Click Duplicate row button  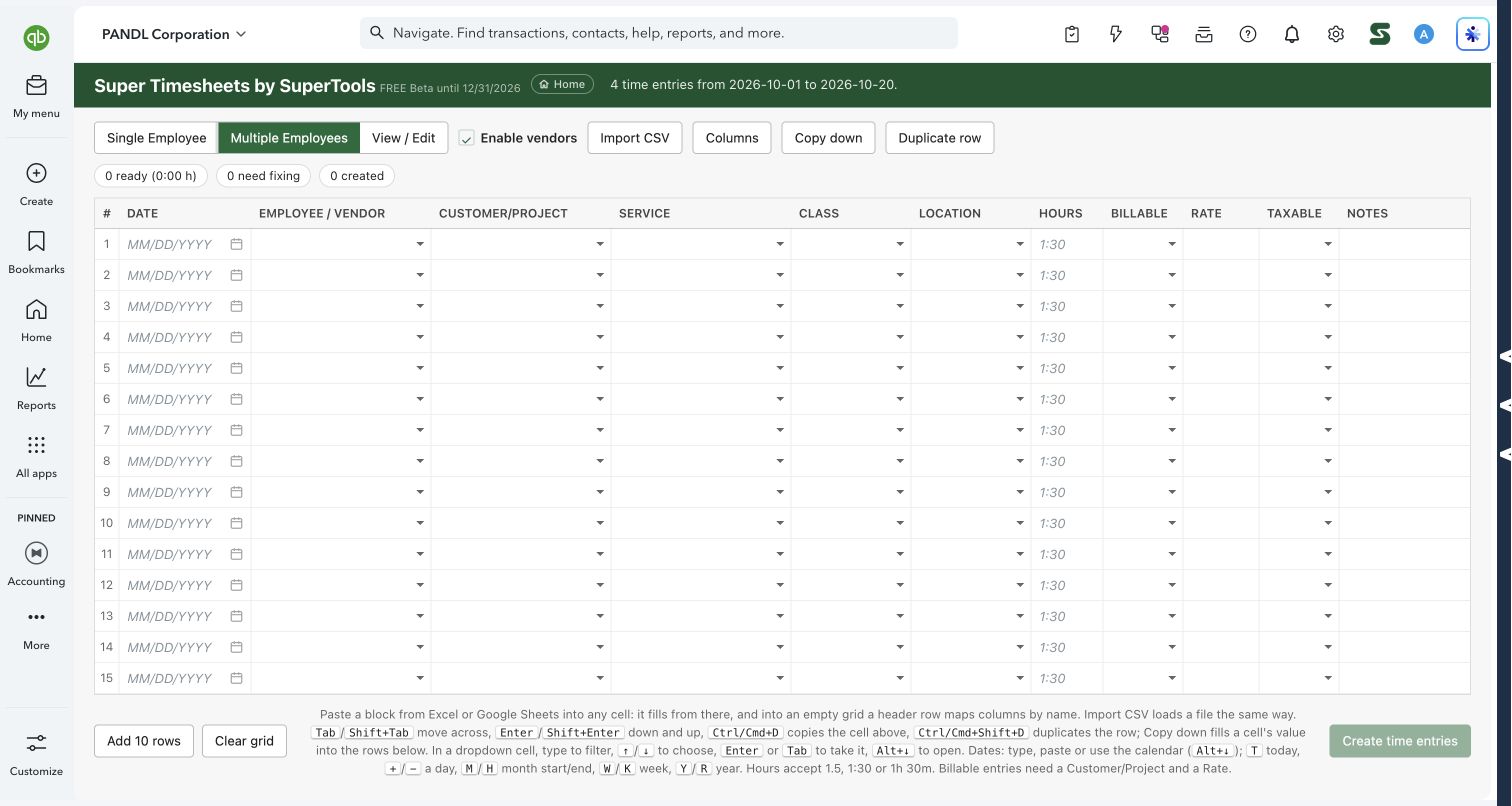pos(940,138)
